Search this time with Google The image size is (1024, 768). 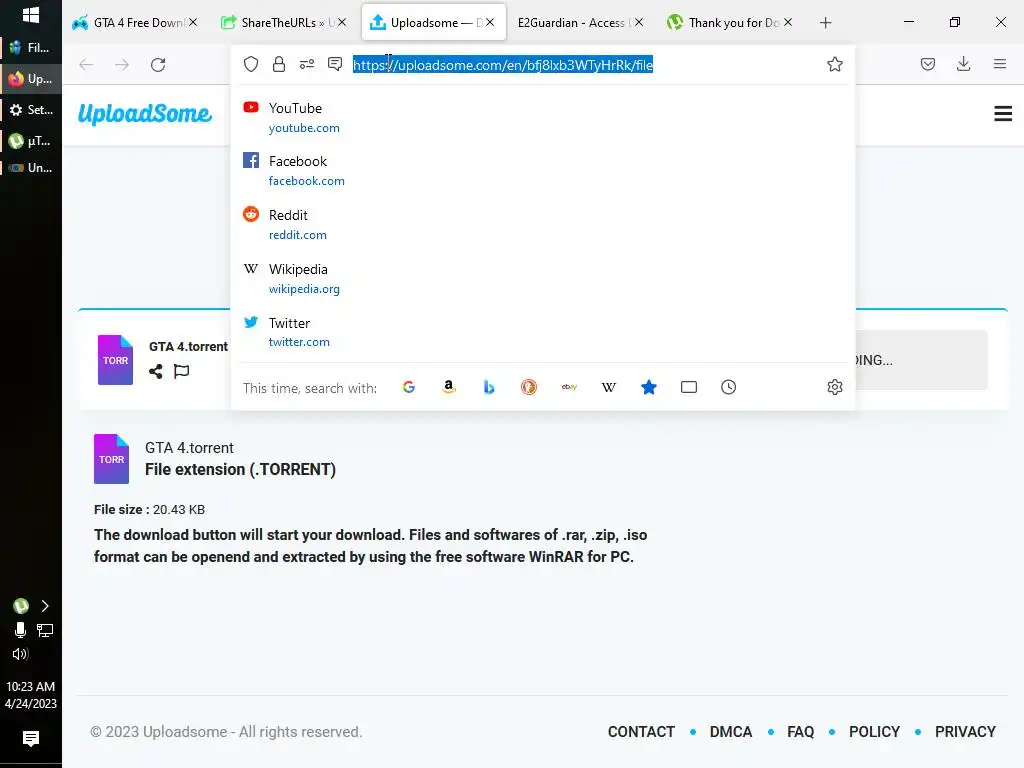tap(409, 387)
